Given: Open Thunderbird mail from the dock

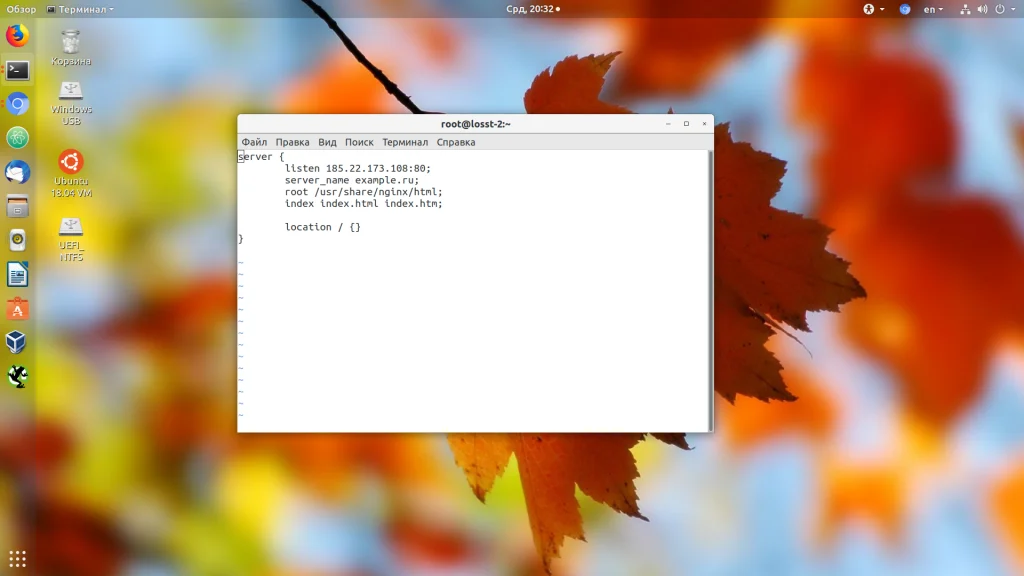Looking at the screenshot, I should point(18,172).
